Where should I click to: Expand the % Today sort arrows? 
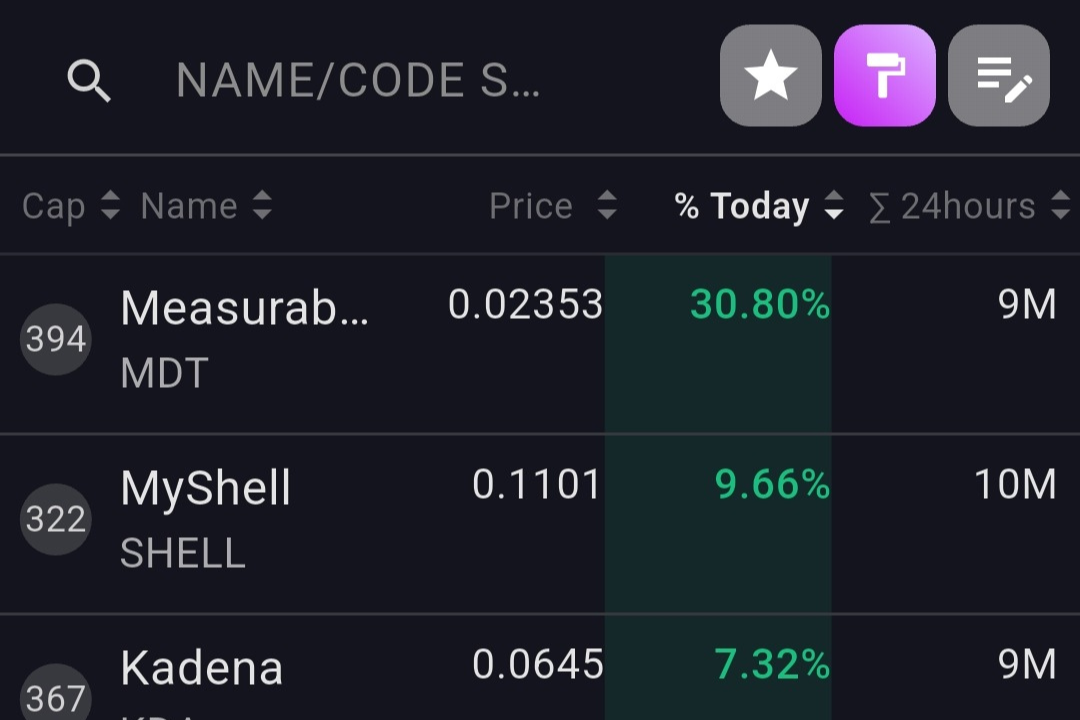(833, 206)
